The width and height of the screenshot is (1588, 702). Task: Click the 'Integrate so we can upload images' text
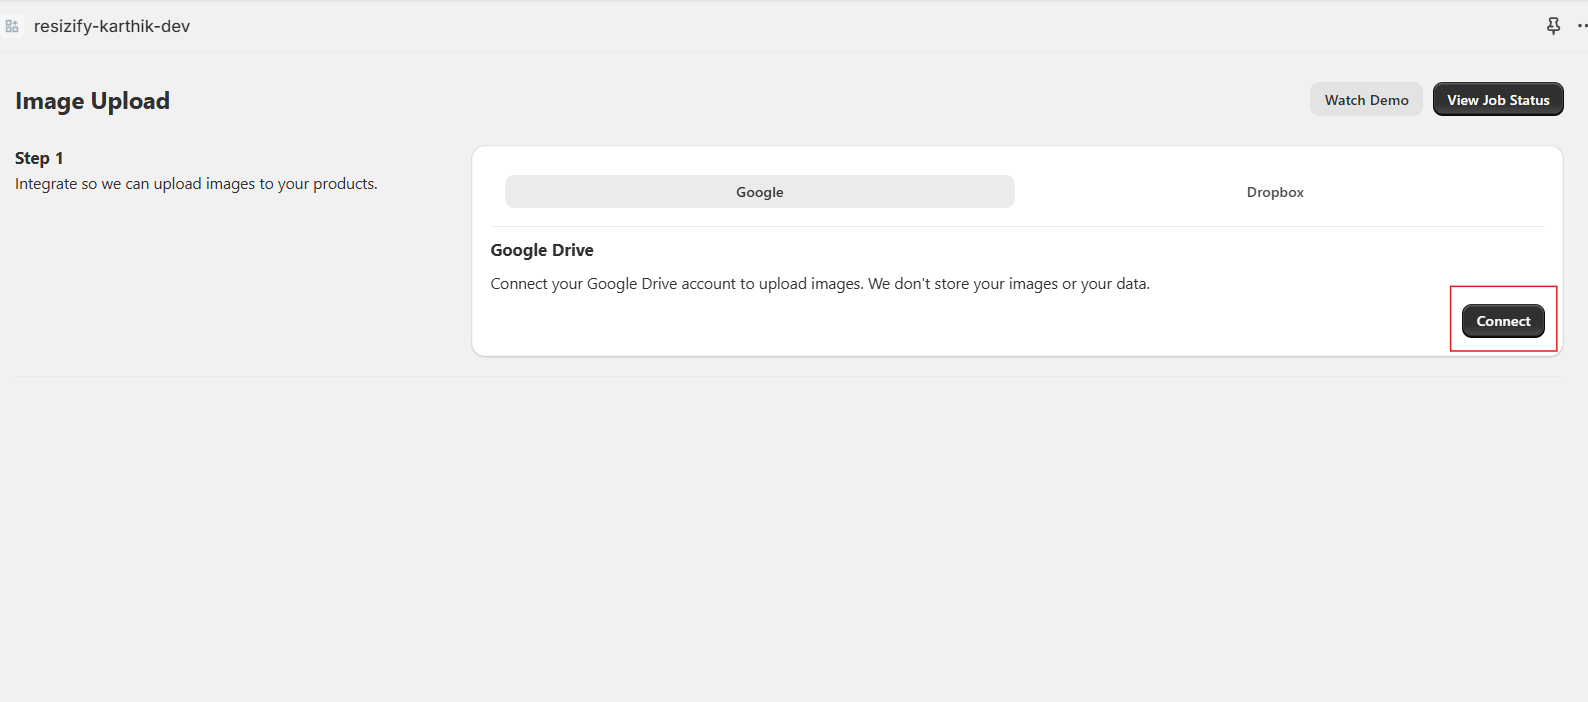(x=196, y=184)
